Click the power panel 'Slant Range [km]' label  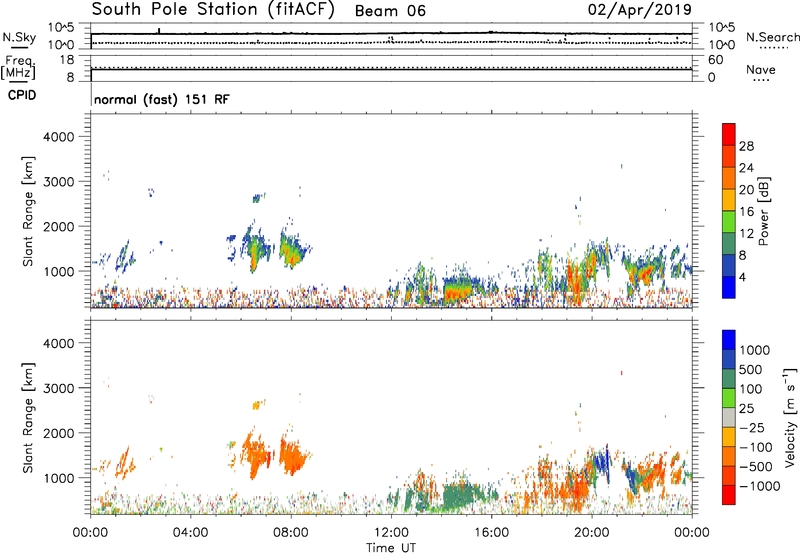28,211
